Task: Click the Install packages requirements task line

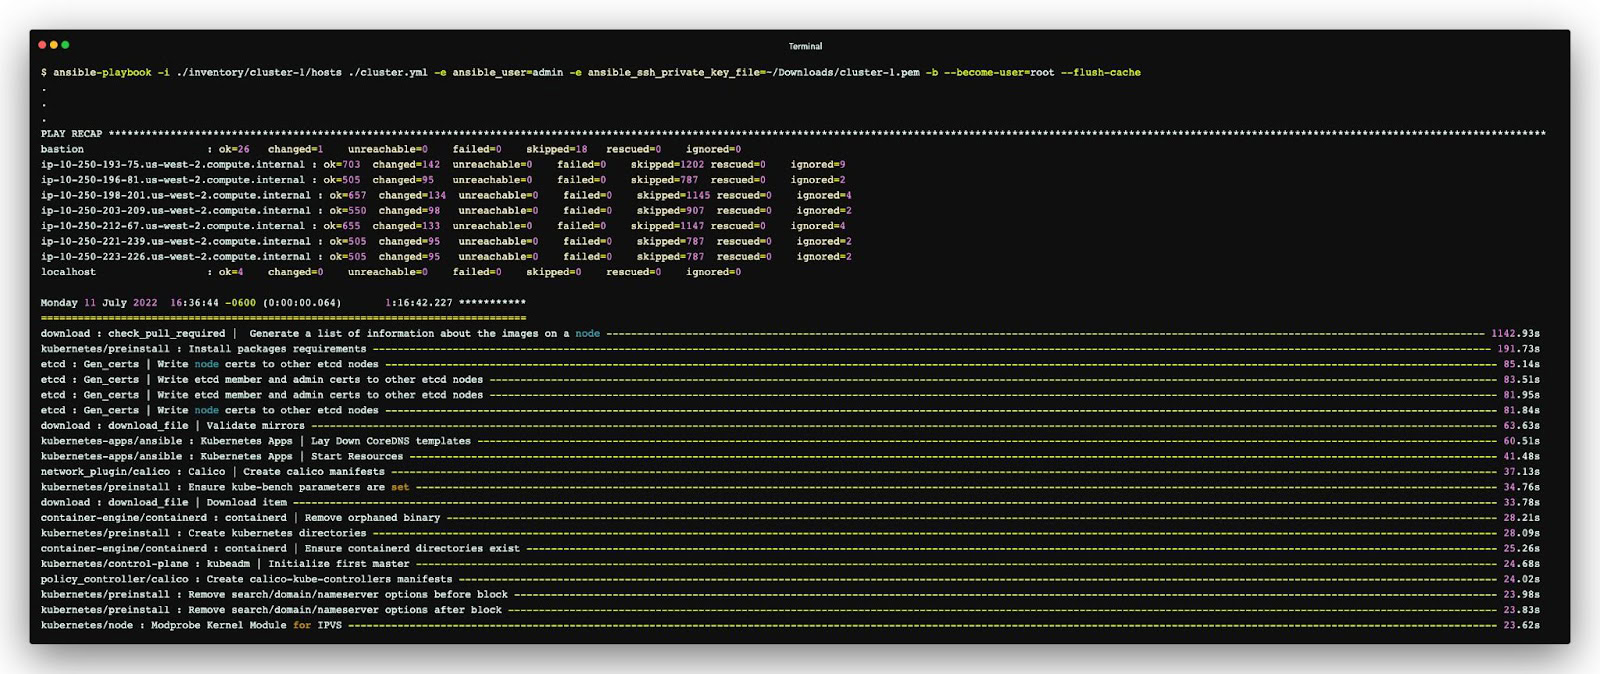Action: tap(790, 349)
